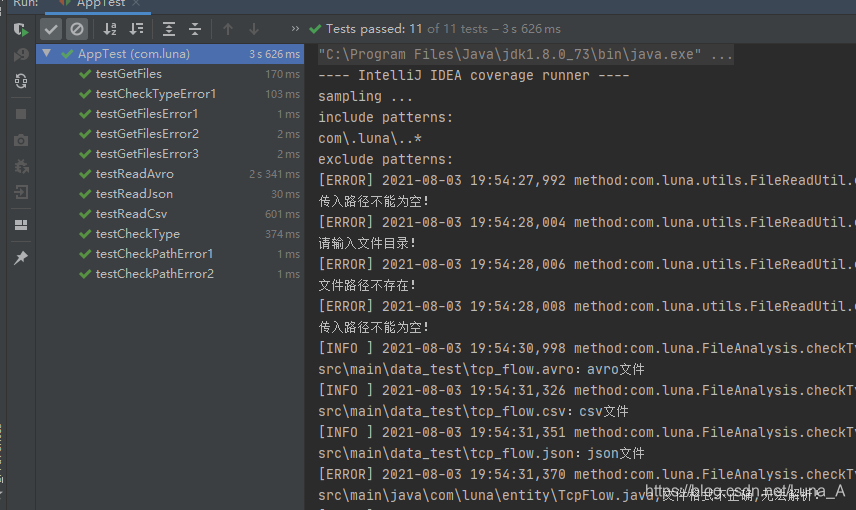The height and width of the screenshot is (510, 856).
Task: Open the bug/settings icon in the sidebar
Action: (x=21, y=166)
